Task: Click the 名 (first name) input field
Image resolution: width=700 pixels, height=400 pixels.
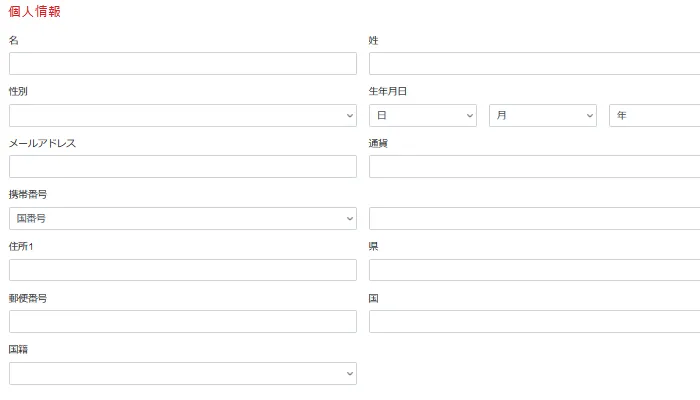Action: click(x=182, y=64)
